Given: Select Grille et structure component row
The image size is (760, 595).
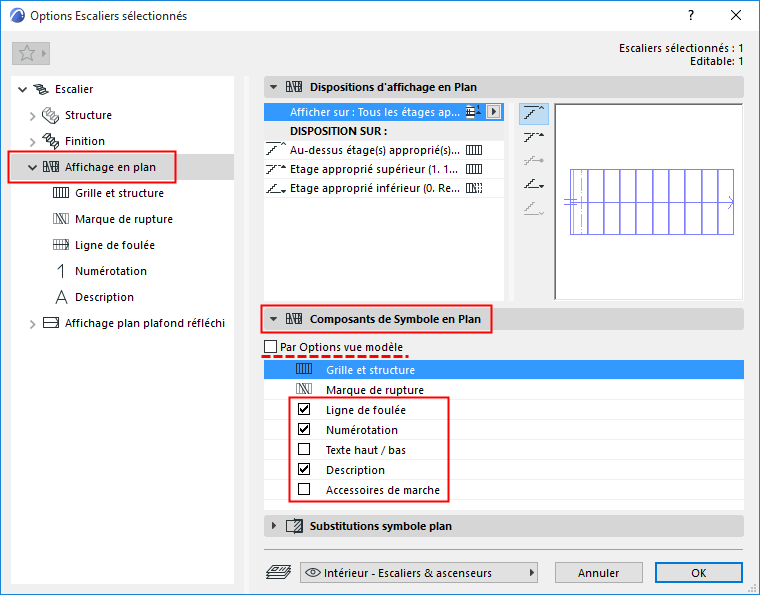Looking at the screenshot, I should (504, 370).
